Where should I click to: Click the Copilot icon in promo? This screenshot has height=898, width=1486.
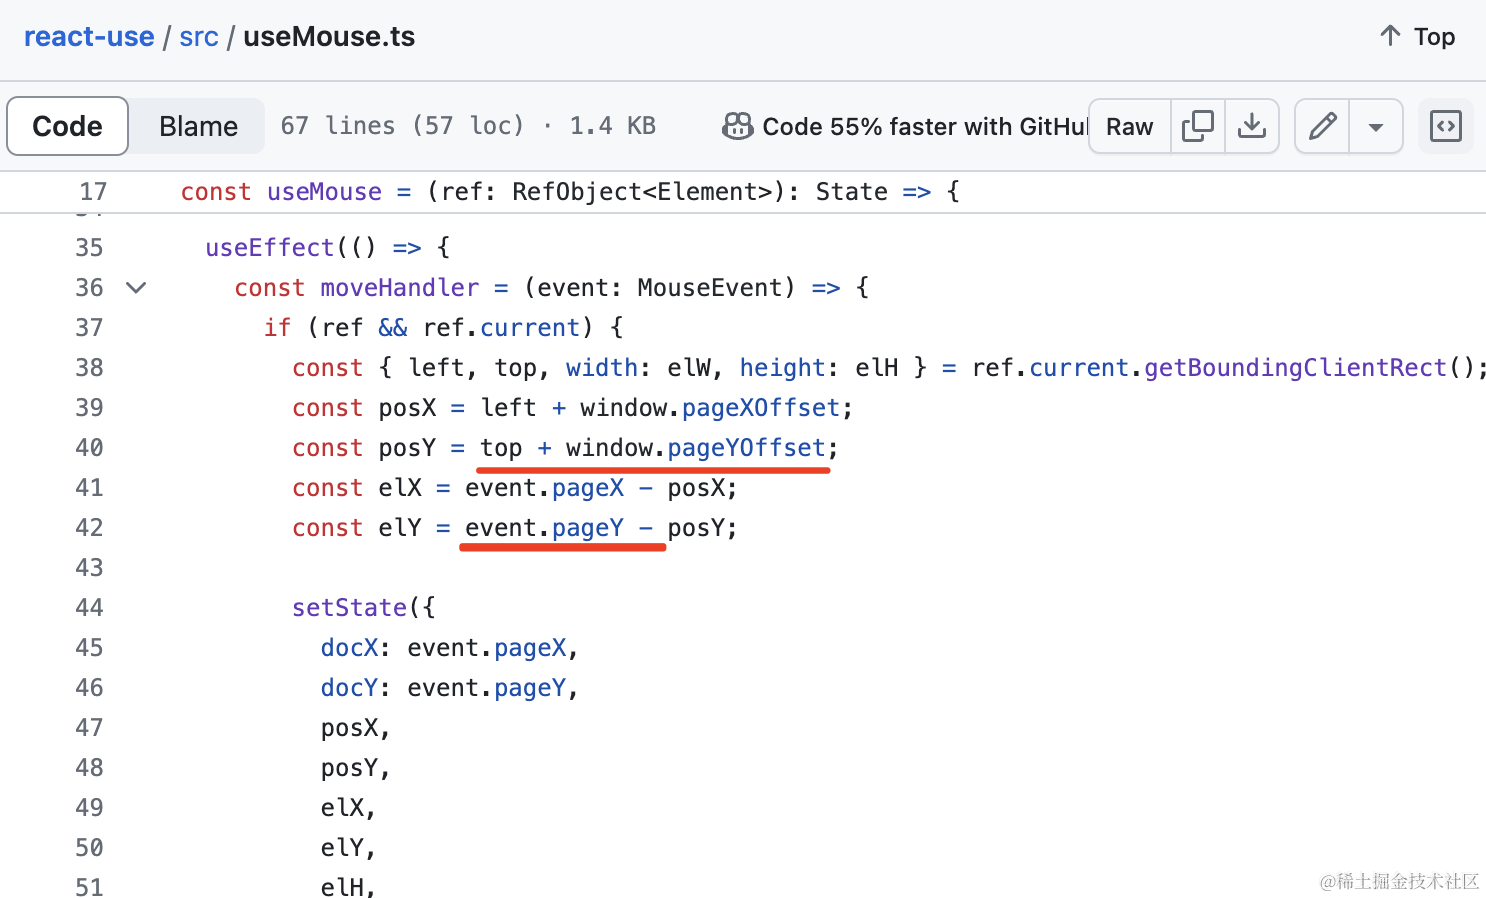pos(738,126)
